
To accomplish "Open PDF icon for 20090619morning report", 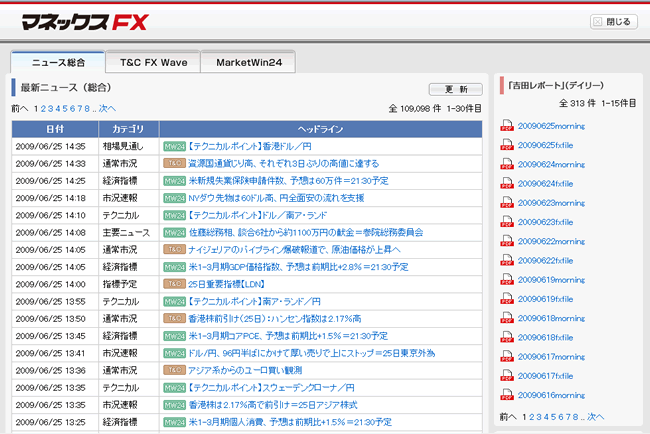I will tap(507, 280).
